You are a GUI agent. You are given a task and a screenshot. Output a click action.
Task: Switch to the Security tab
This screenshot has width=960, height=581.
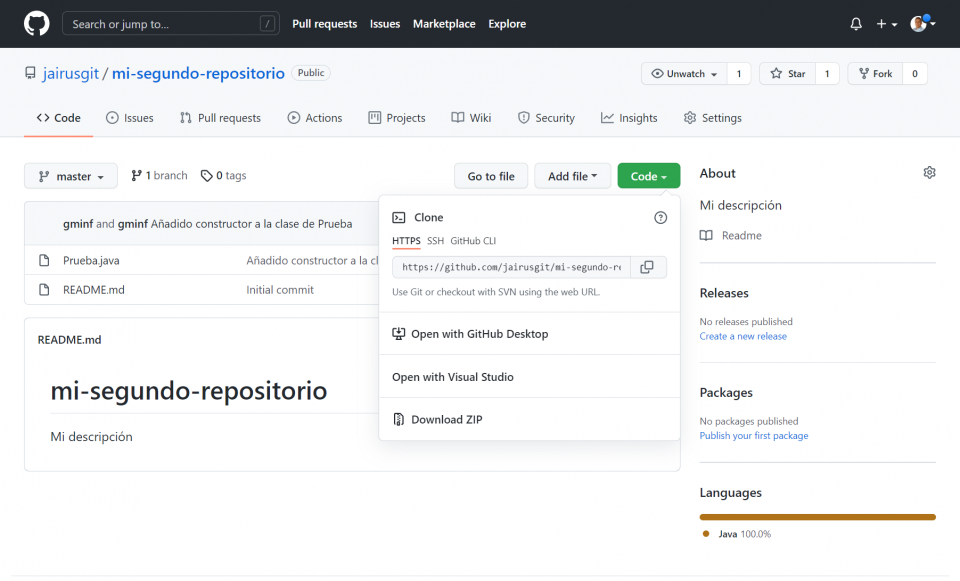(x=546, y=118)
